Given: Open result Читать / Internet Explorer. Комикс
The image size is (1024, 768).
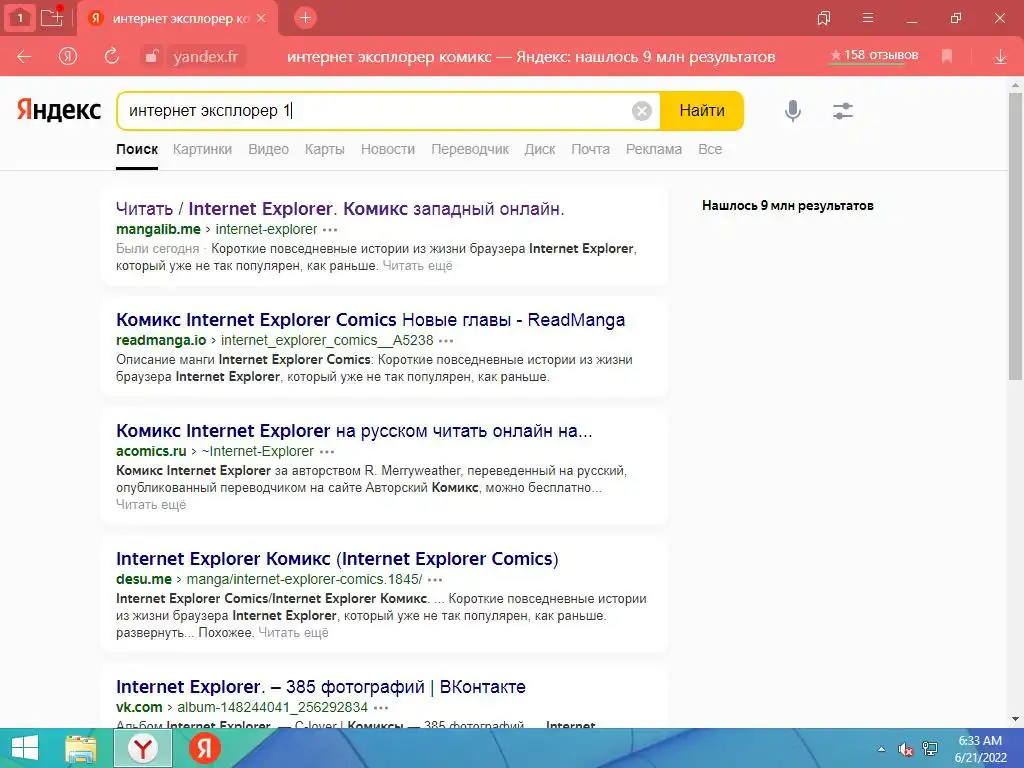Looking at the screenshot, I should (x=340, y=209).
